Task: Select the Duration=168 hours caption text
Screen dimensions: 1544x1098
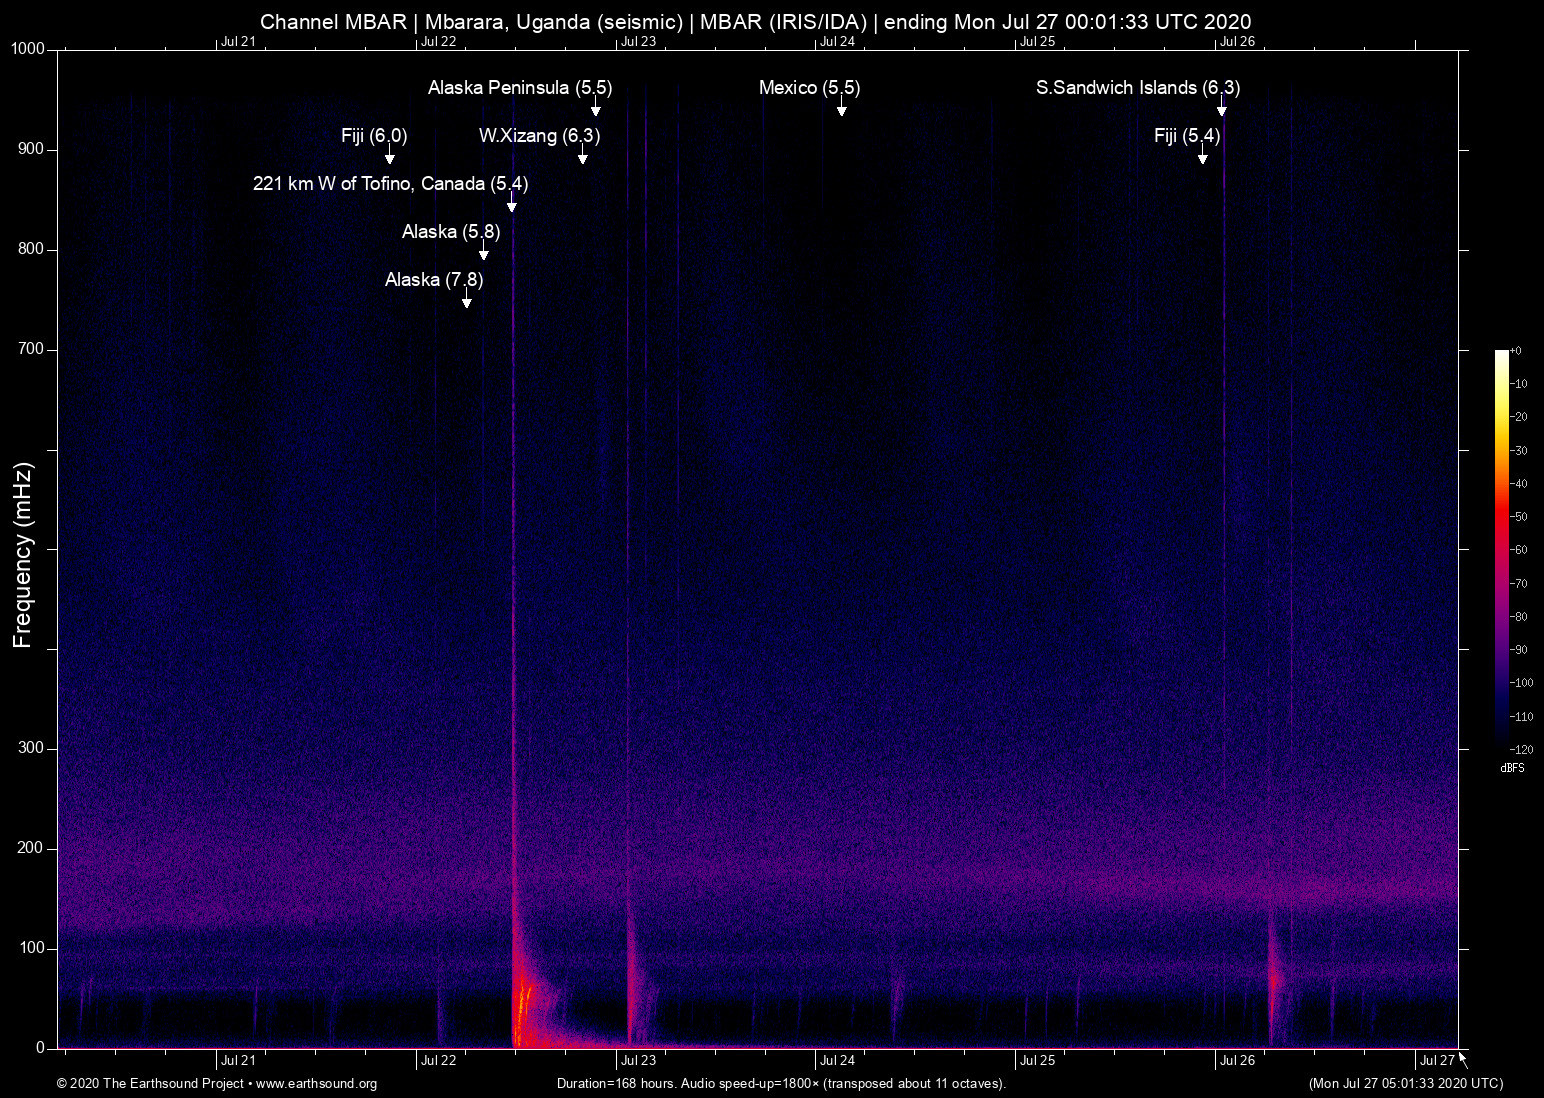Action: pos(780,1084)
